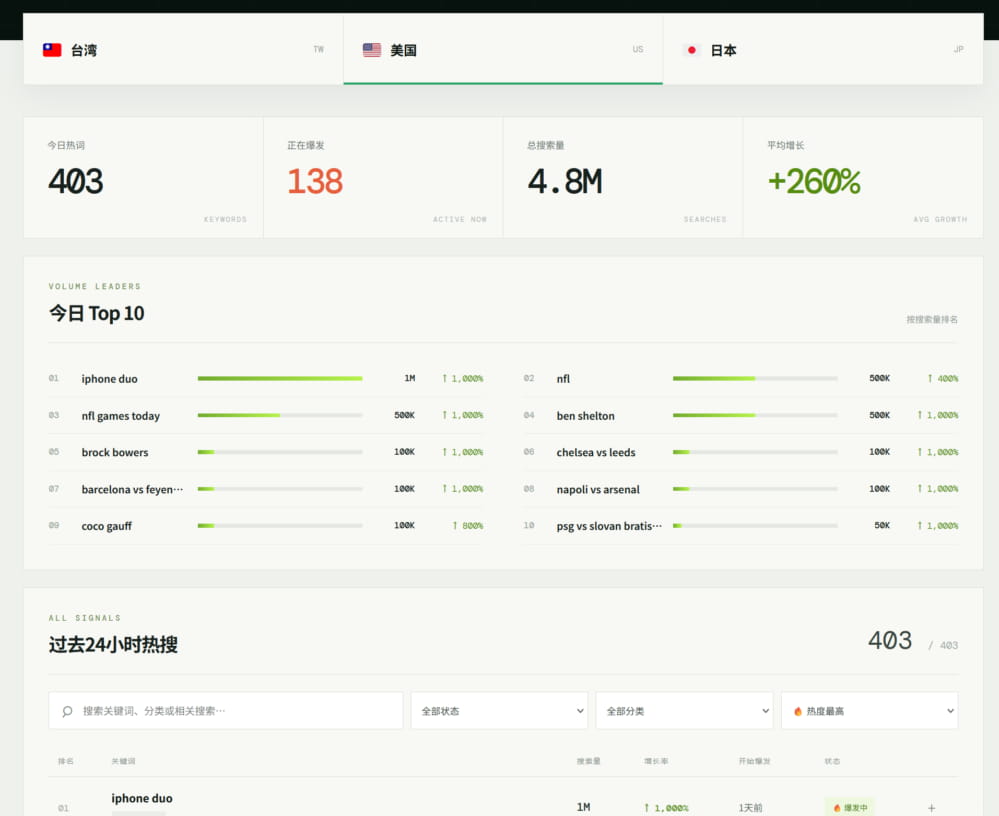Click the 平均增长 +260% stat card
The width and height of the screenshot is (999, 816).
(863, 178)
